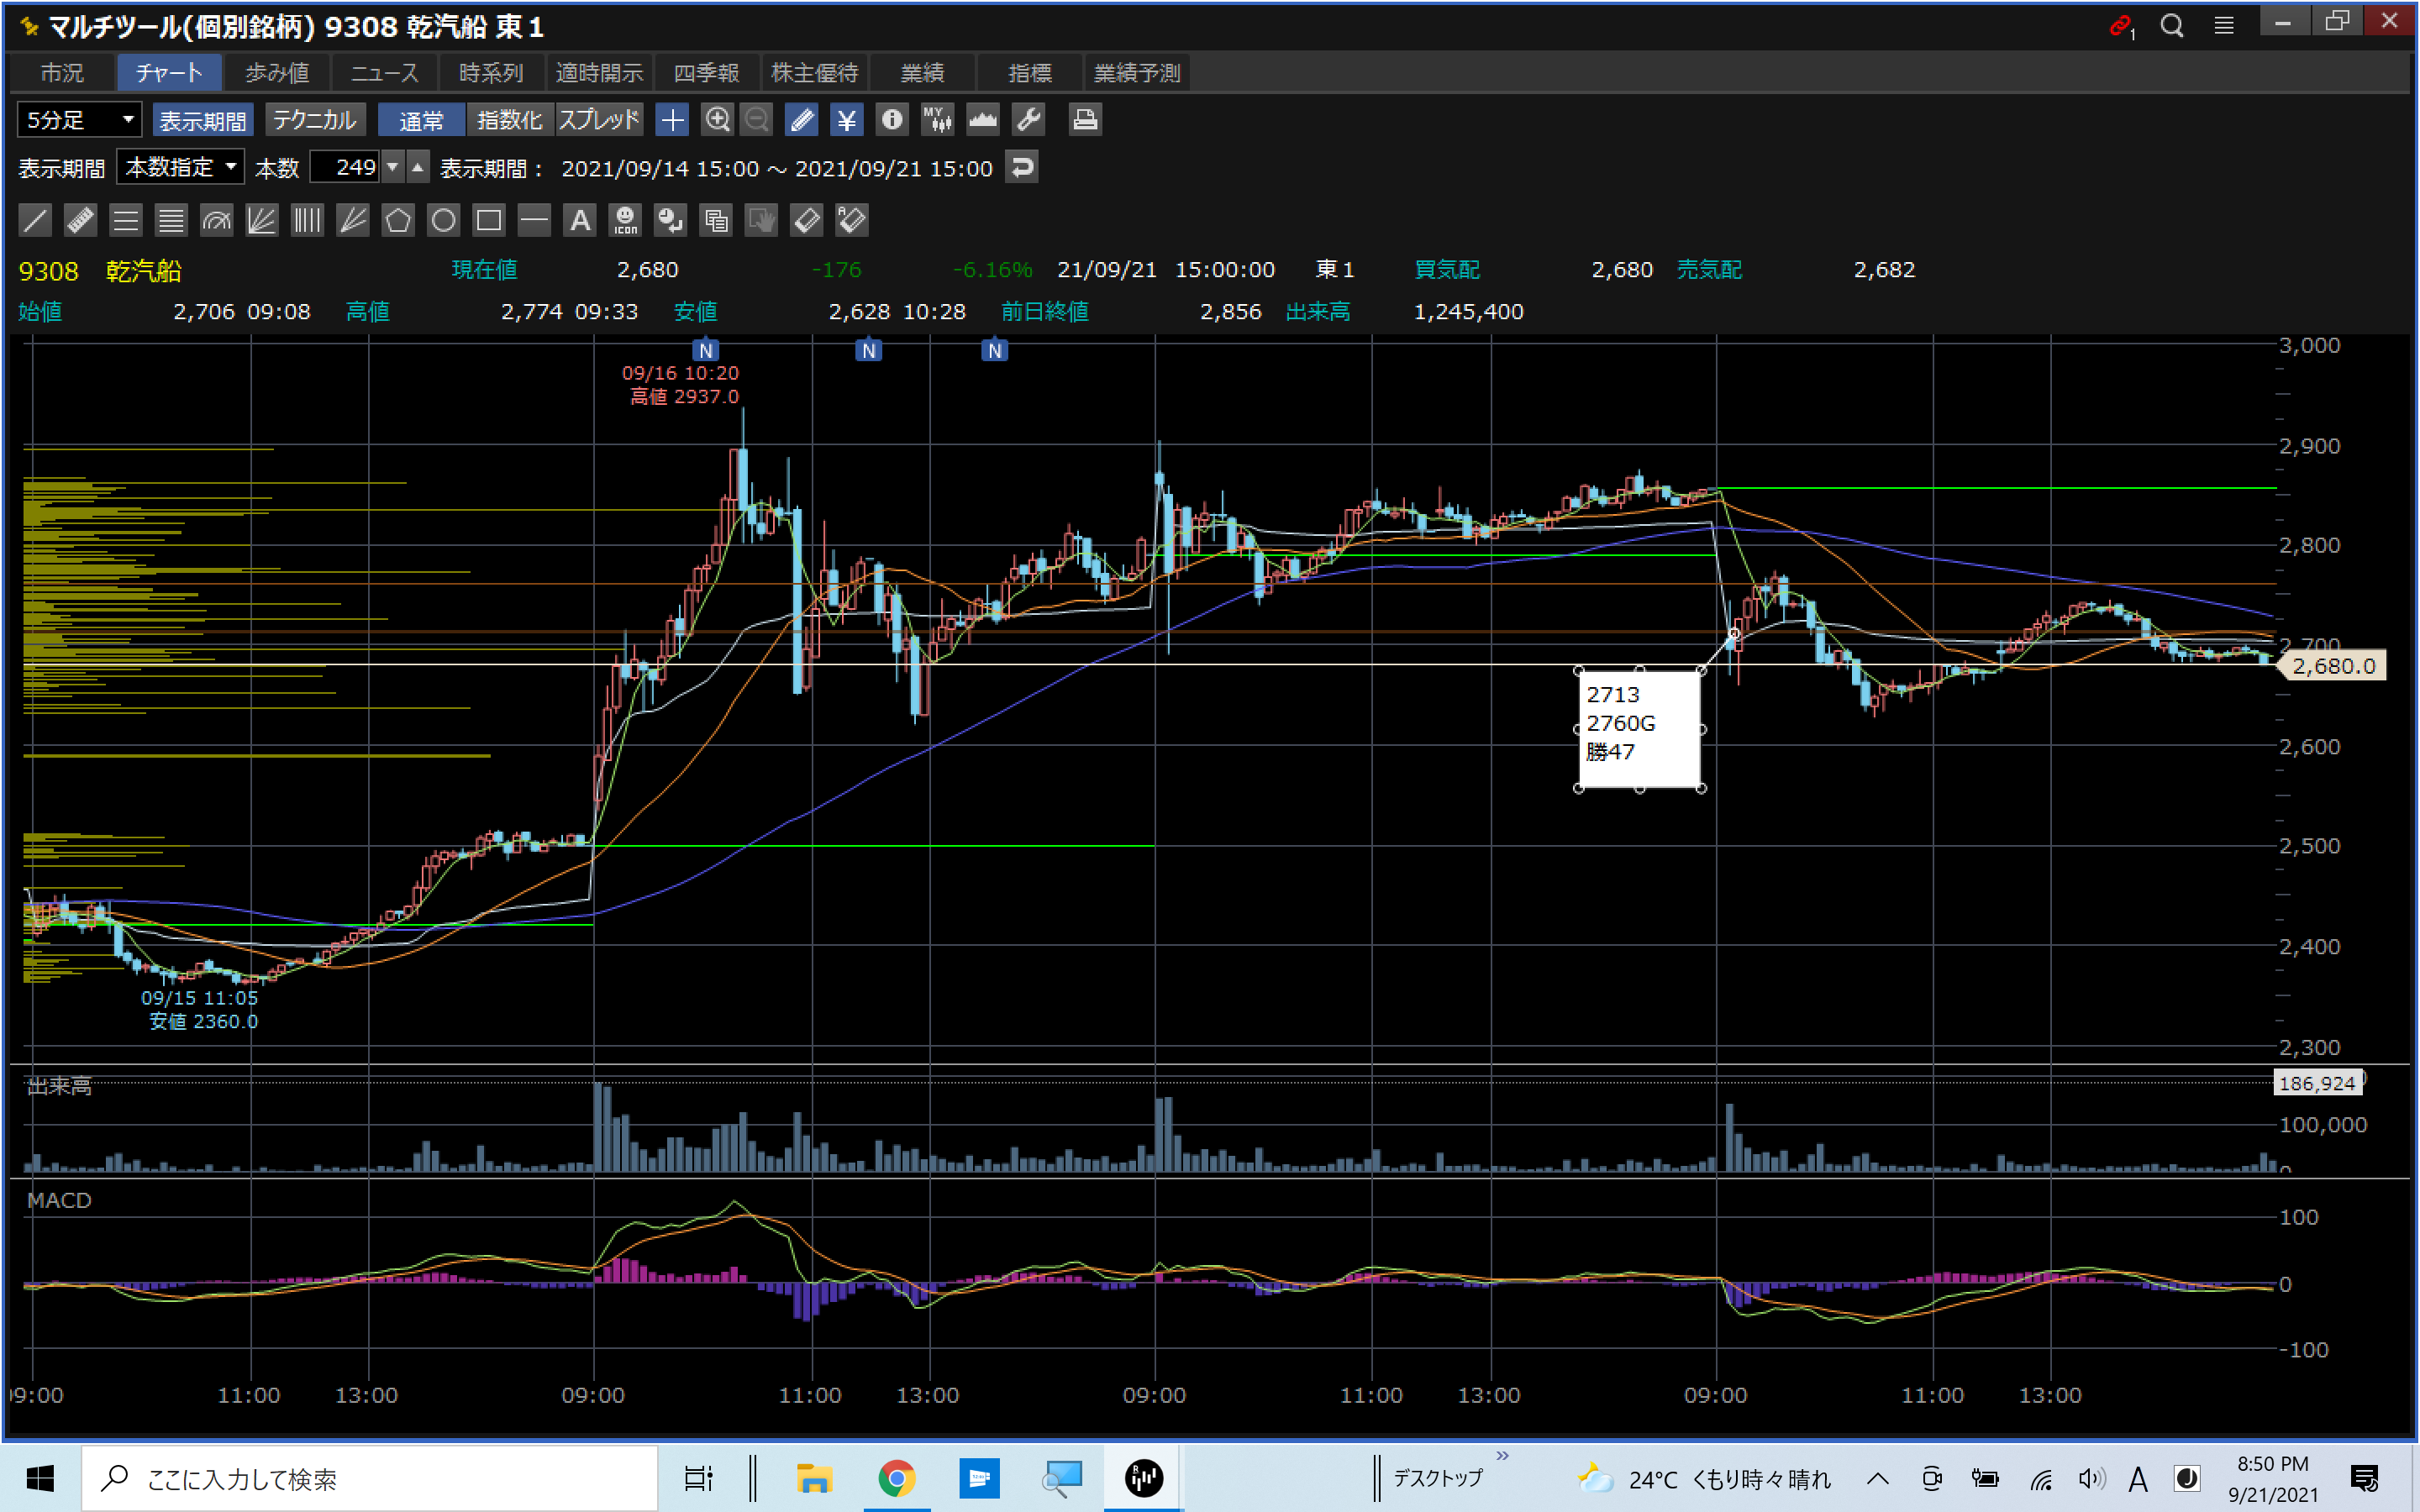Click the テクニカル button

[x=314, y=120]
